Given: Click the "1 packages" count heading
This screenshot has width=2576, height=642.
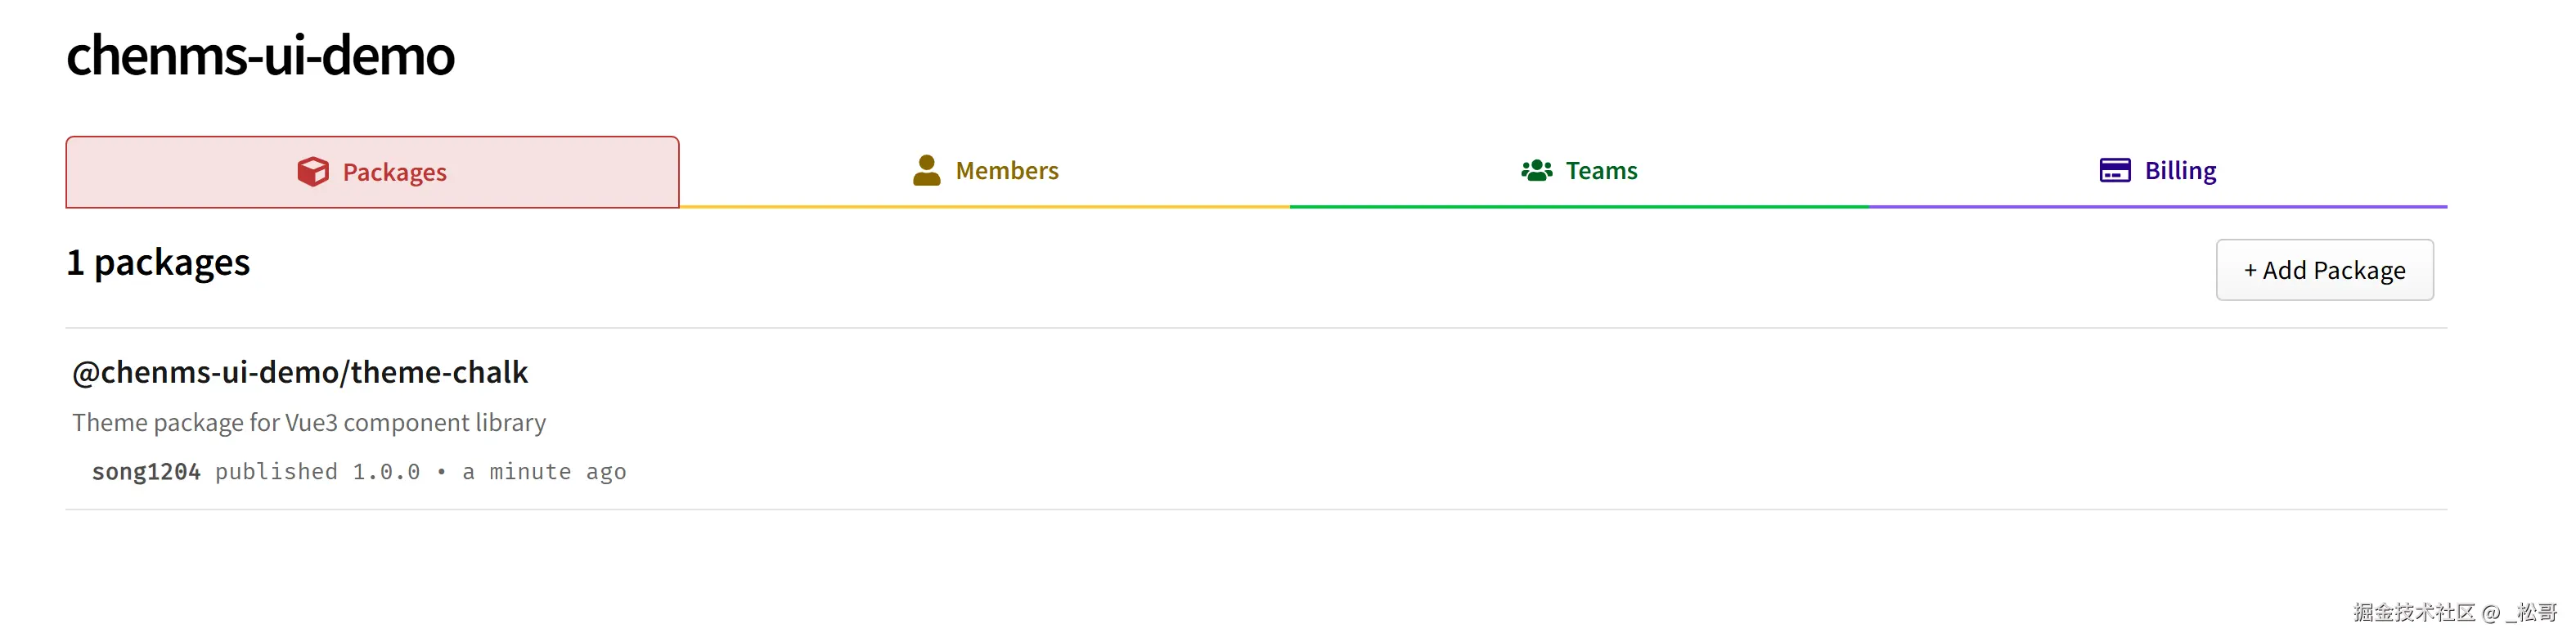Looking at the screenshot, I should (x=158, y=263).
